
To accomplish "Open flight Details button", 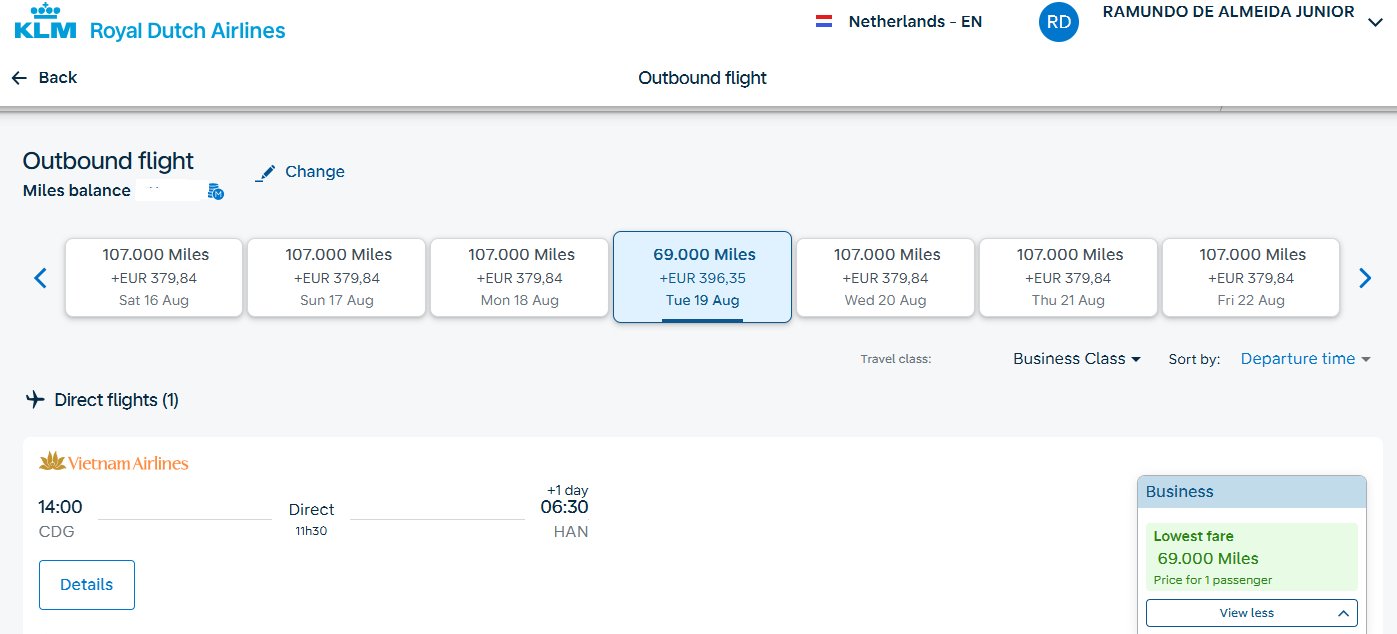I will (87, 585).
